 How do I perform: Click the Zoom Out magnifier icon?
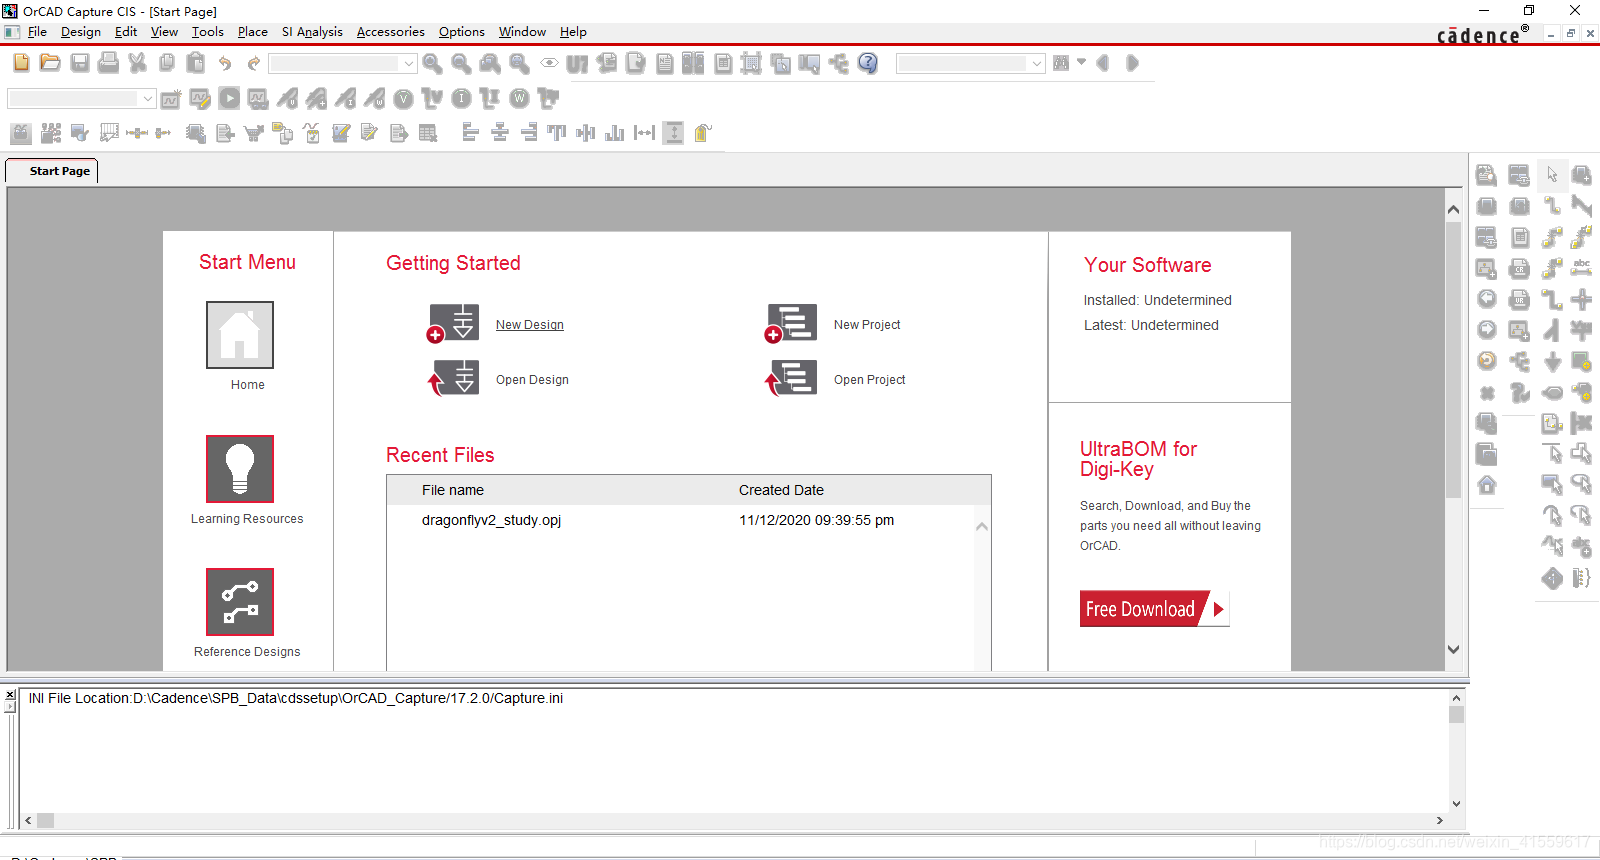tap(461, 63)
